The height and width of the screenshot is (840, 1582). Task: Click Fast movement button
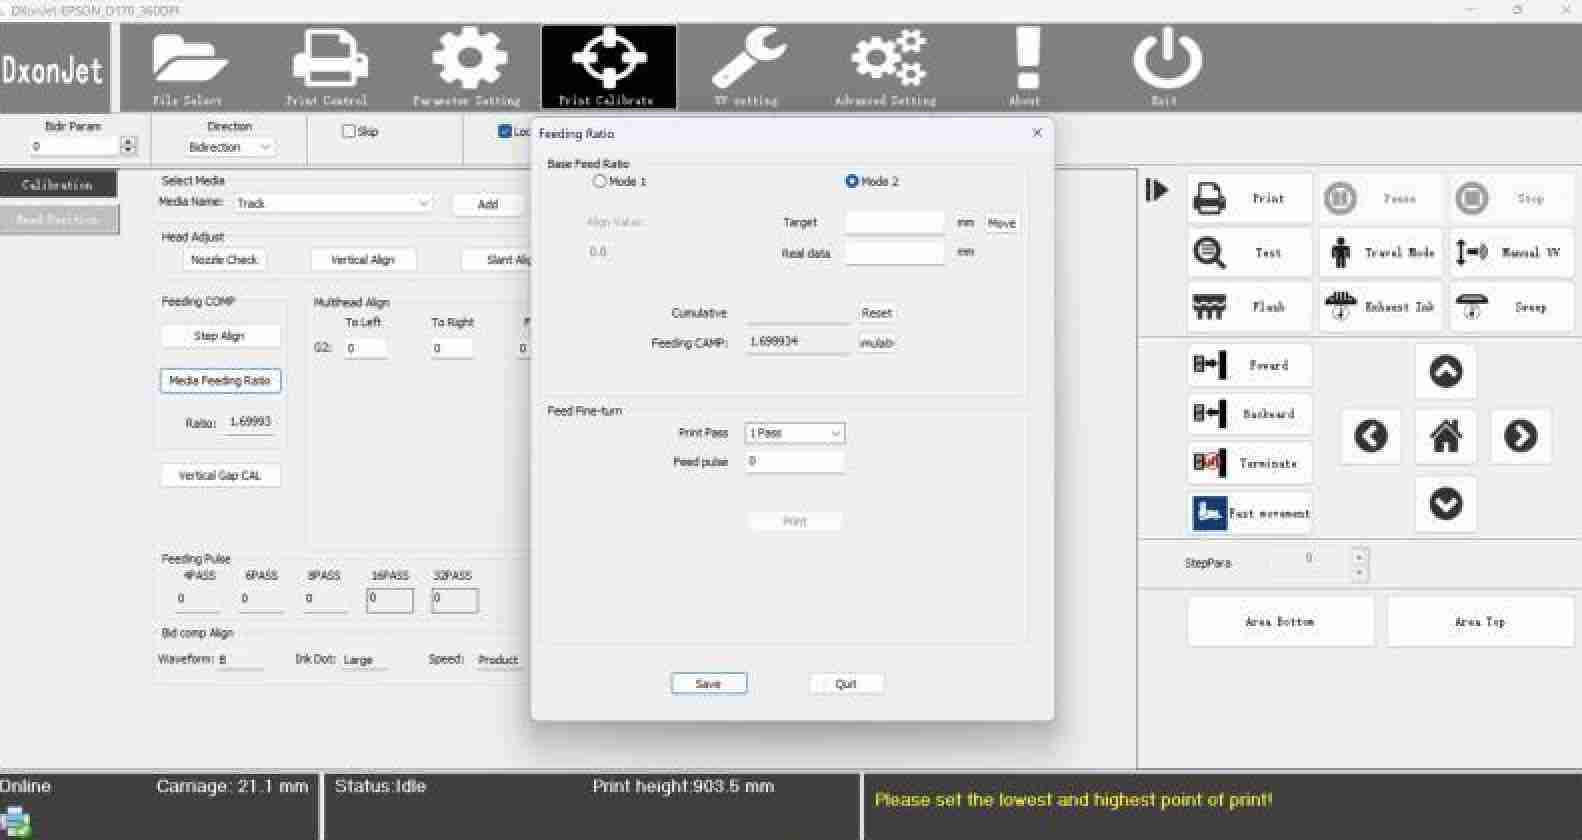[x=1249, y=513]
